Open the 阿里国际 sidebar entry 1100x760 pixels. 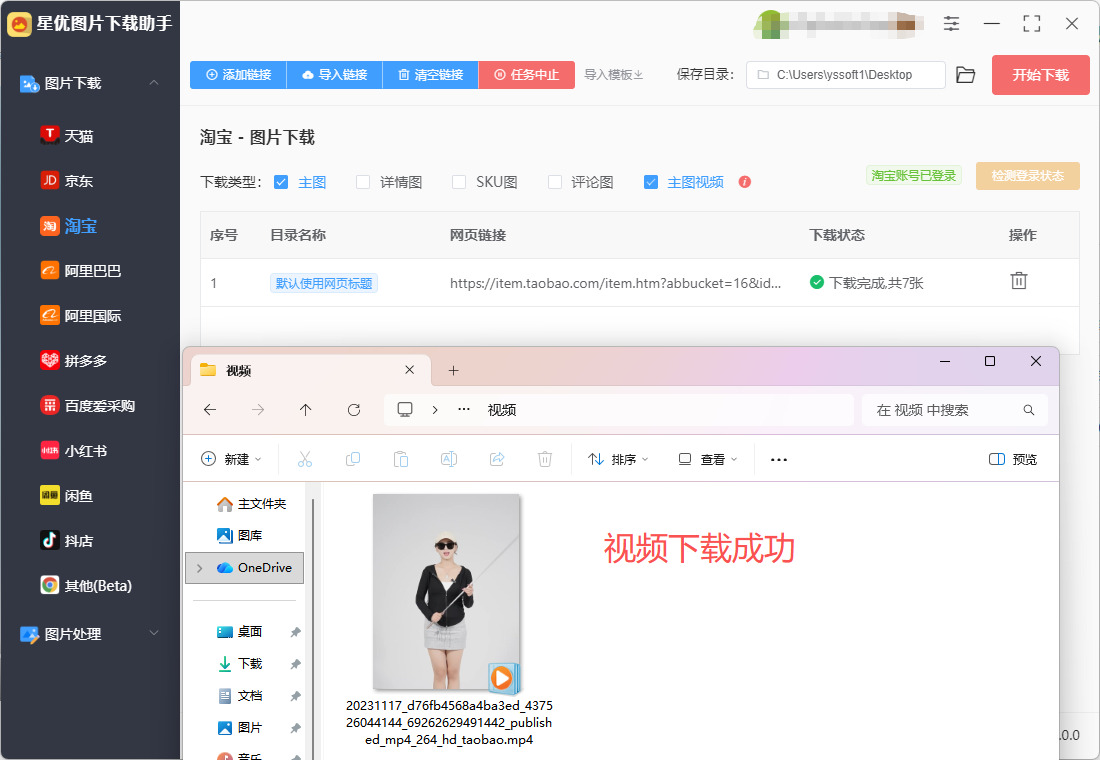click(81, 315)
